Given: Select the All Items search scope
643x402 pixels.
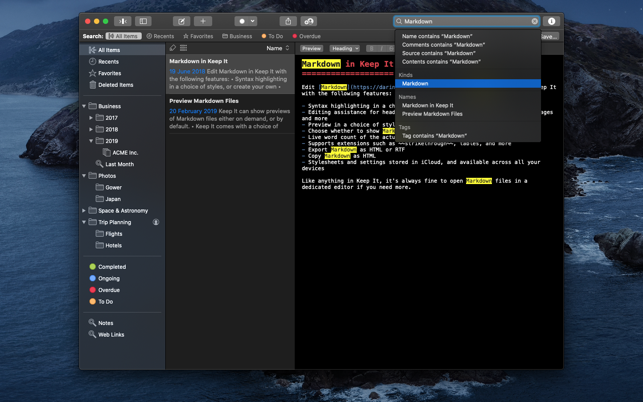Looking at the screenshot, I should [123, 36].
